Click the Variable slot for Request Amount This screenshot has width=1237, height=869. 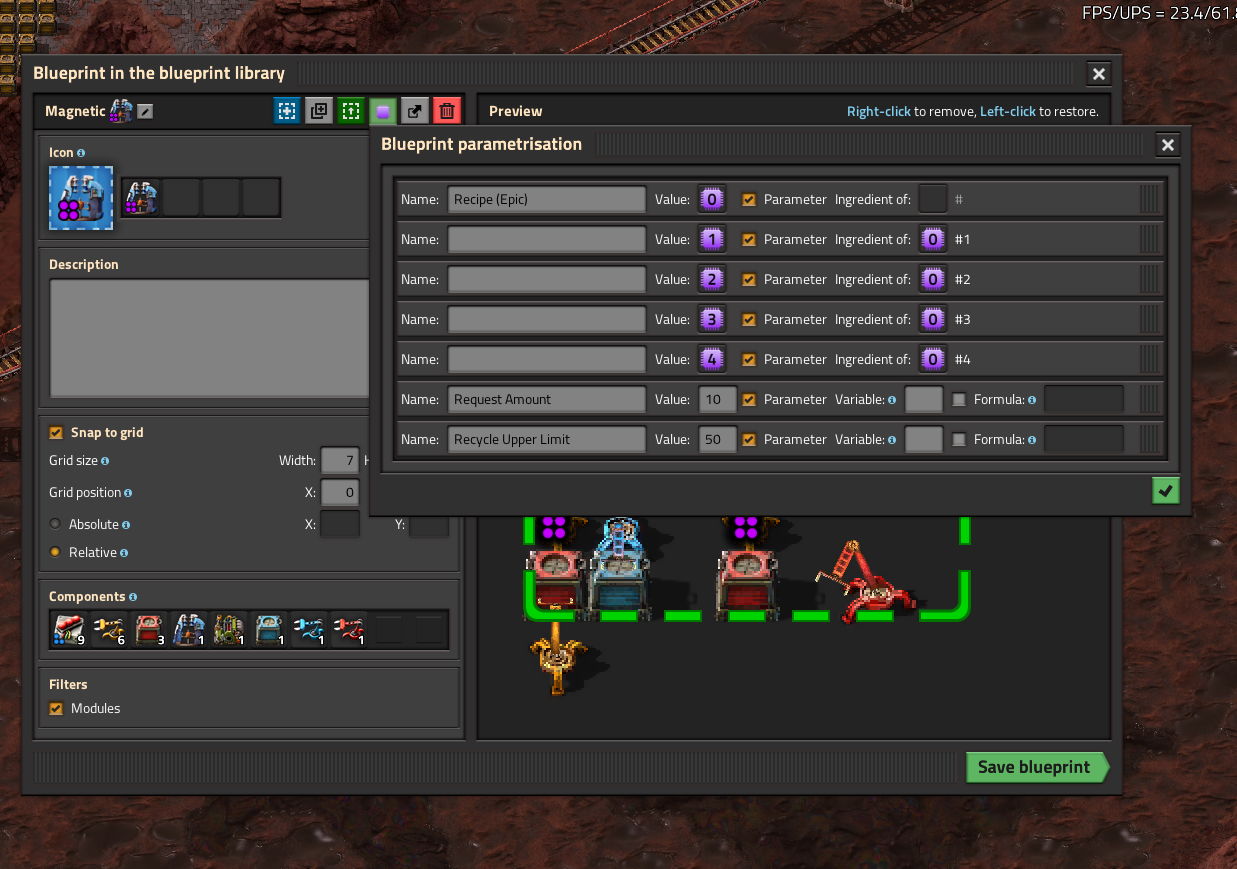(x=924, y=399)
